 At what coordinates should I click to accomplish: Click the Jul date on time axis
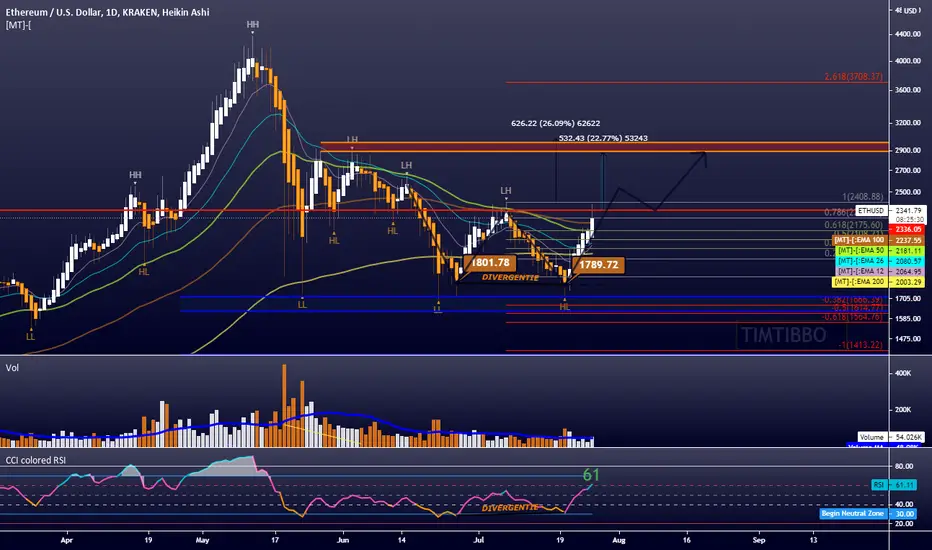[x=479, y=540]
